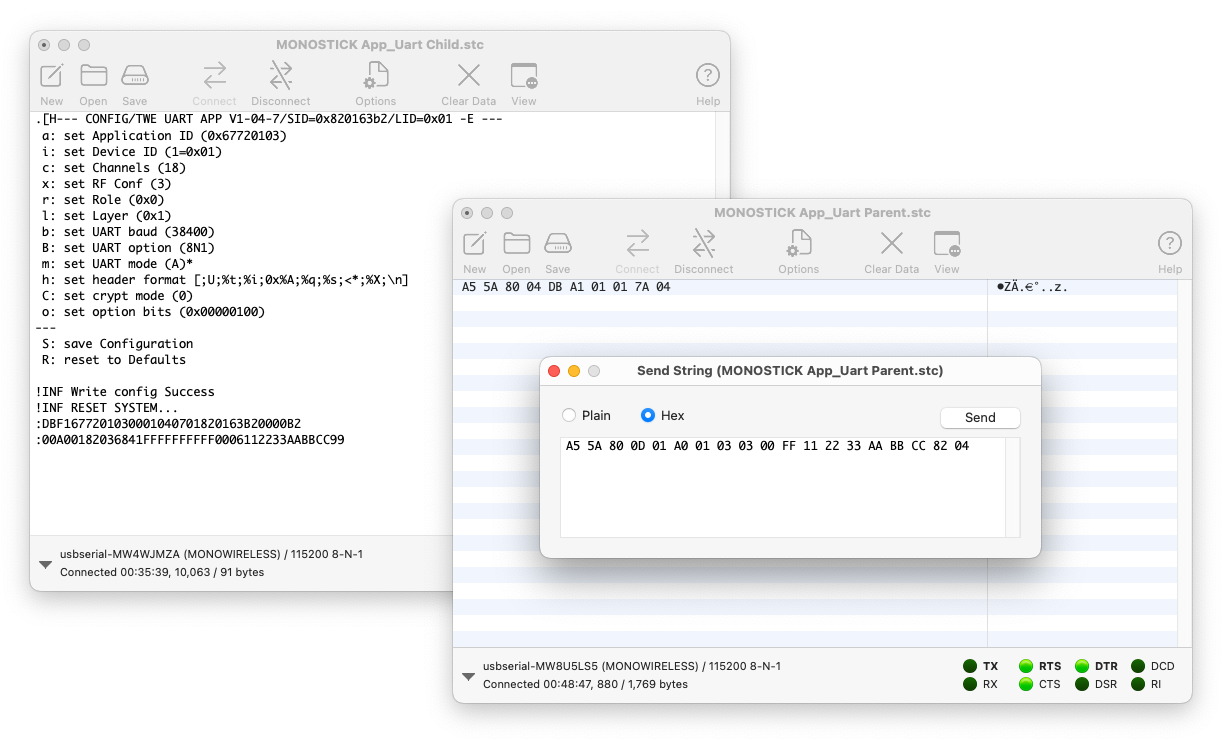
Task: Open Help in the Parent window
Action: click(1169, 245)
